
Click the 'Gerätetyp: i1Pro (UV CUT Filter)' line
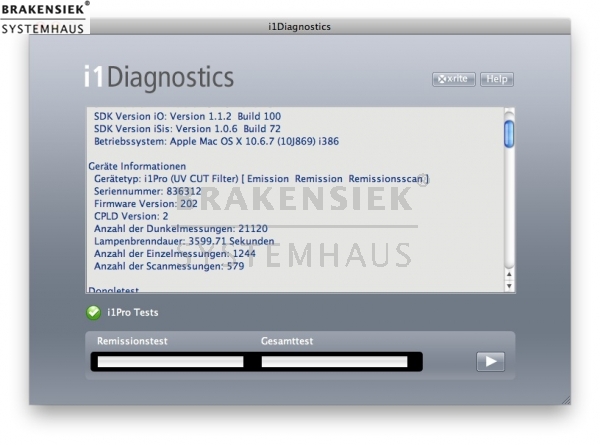pyautogui.click(x=261, y=179)
